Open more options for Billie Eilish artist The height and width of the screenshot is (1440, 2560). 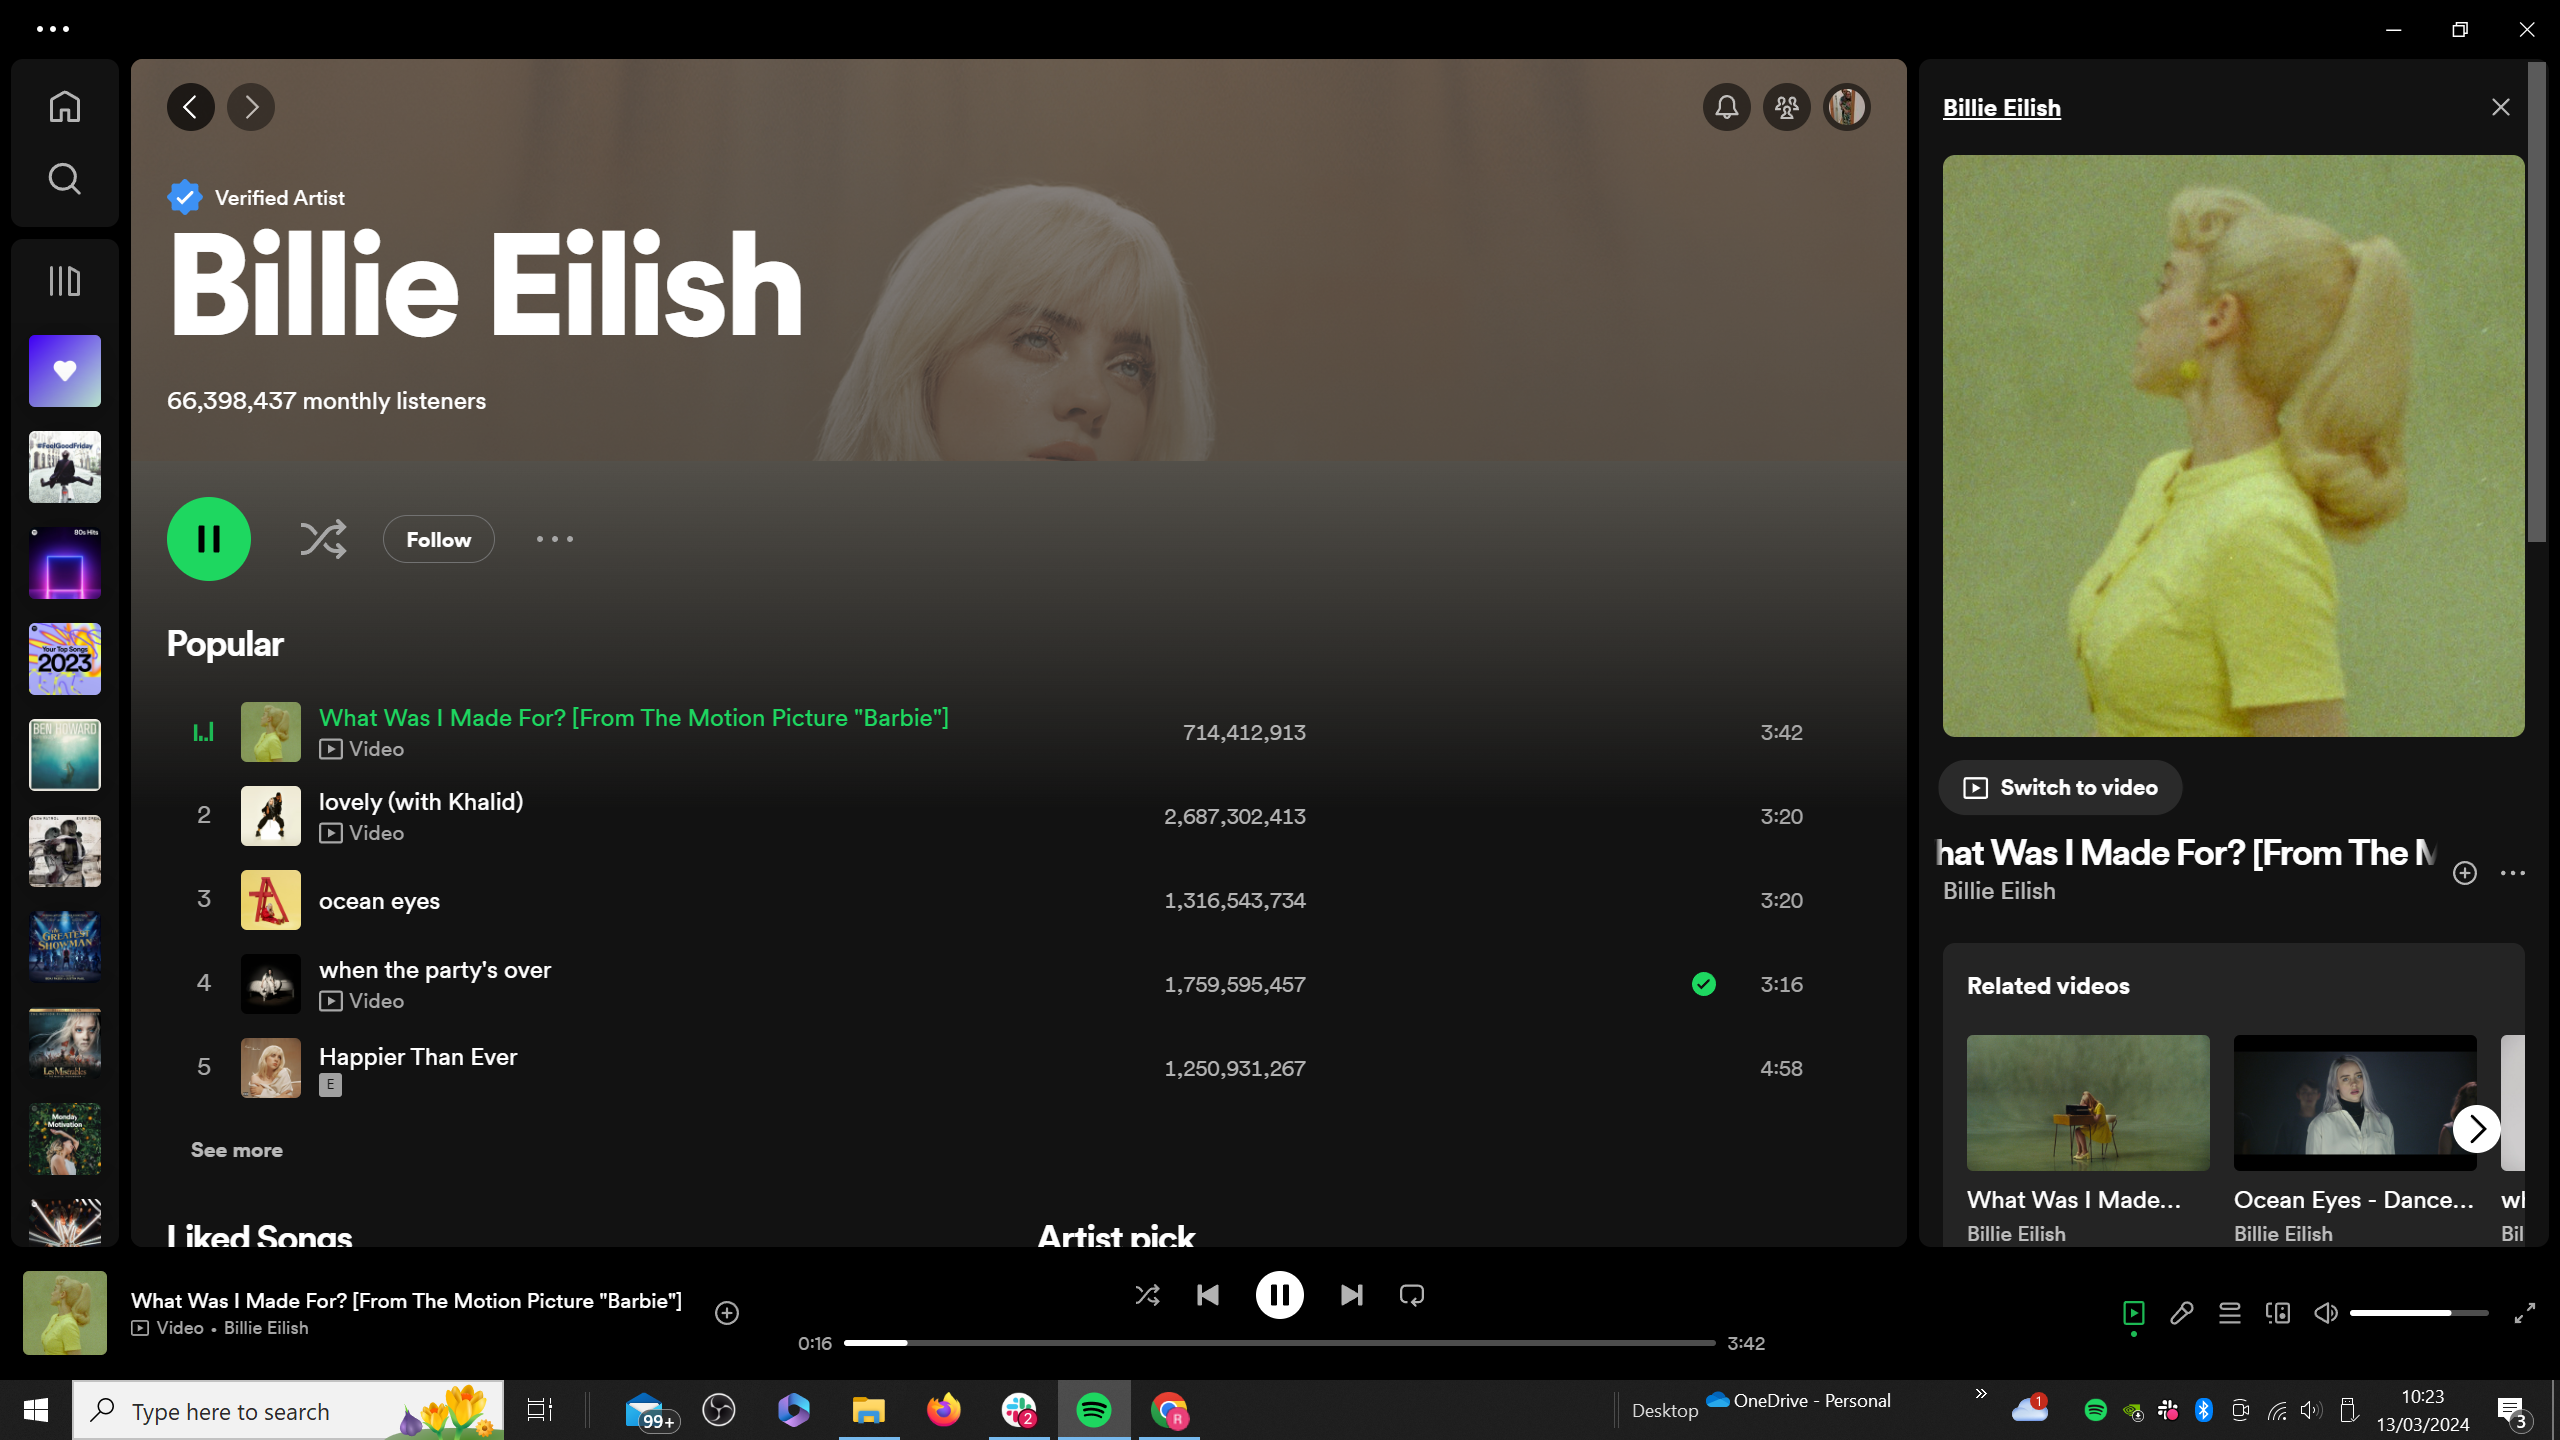click(x=555, y=539)
